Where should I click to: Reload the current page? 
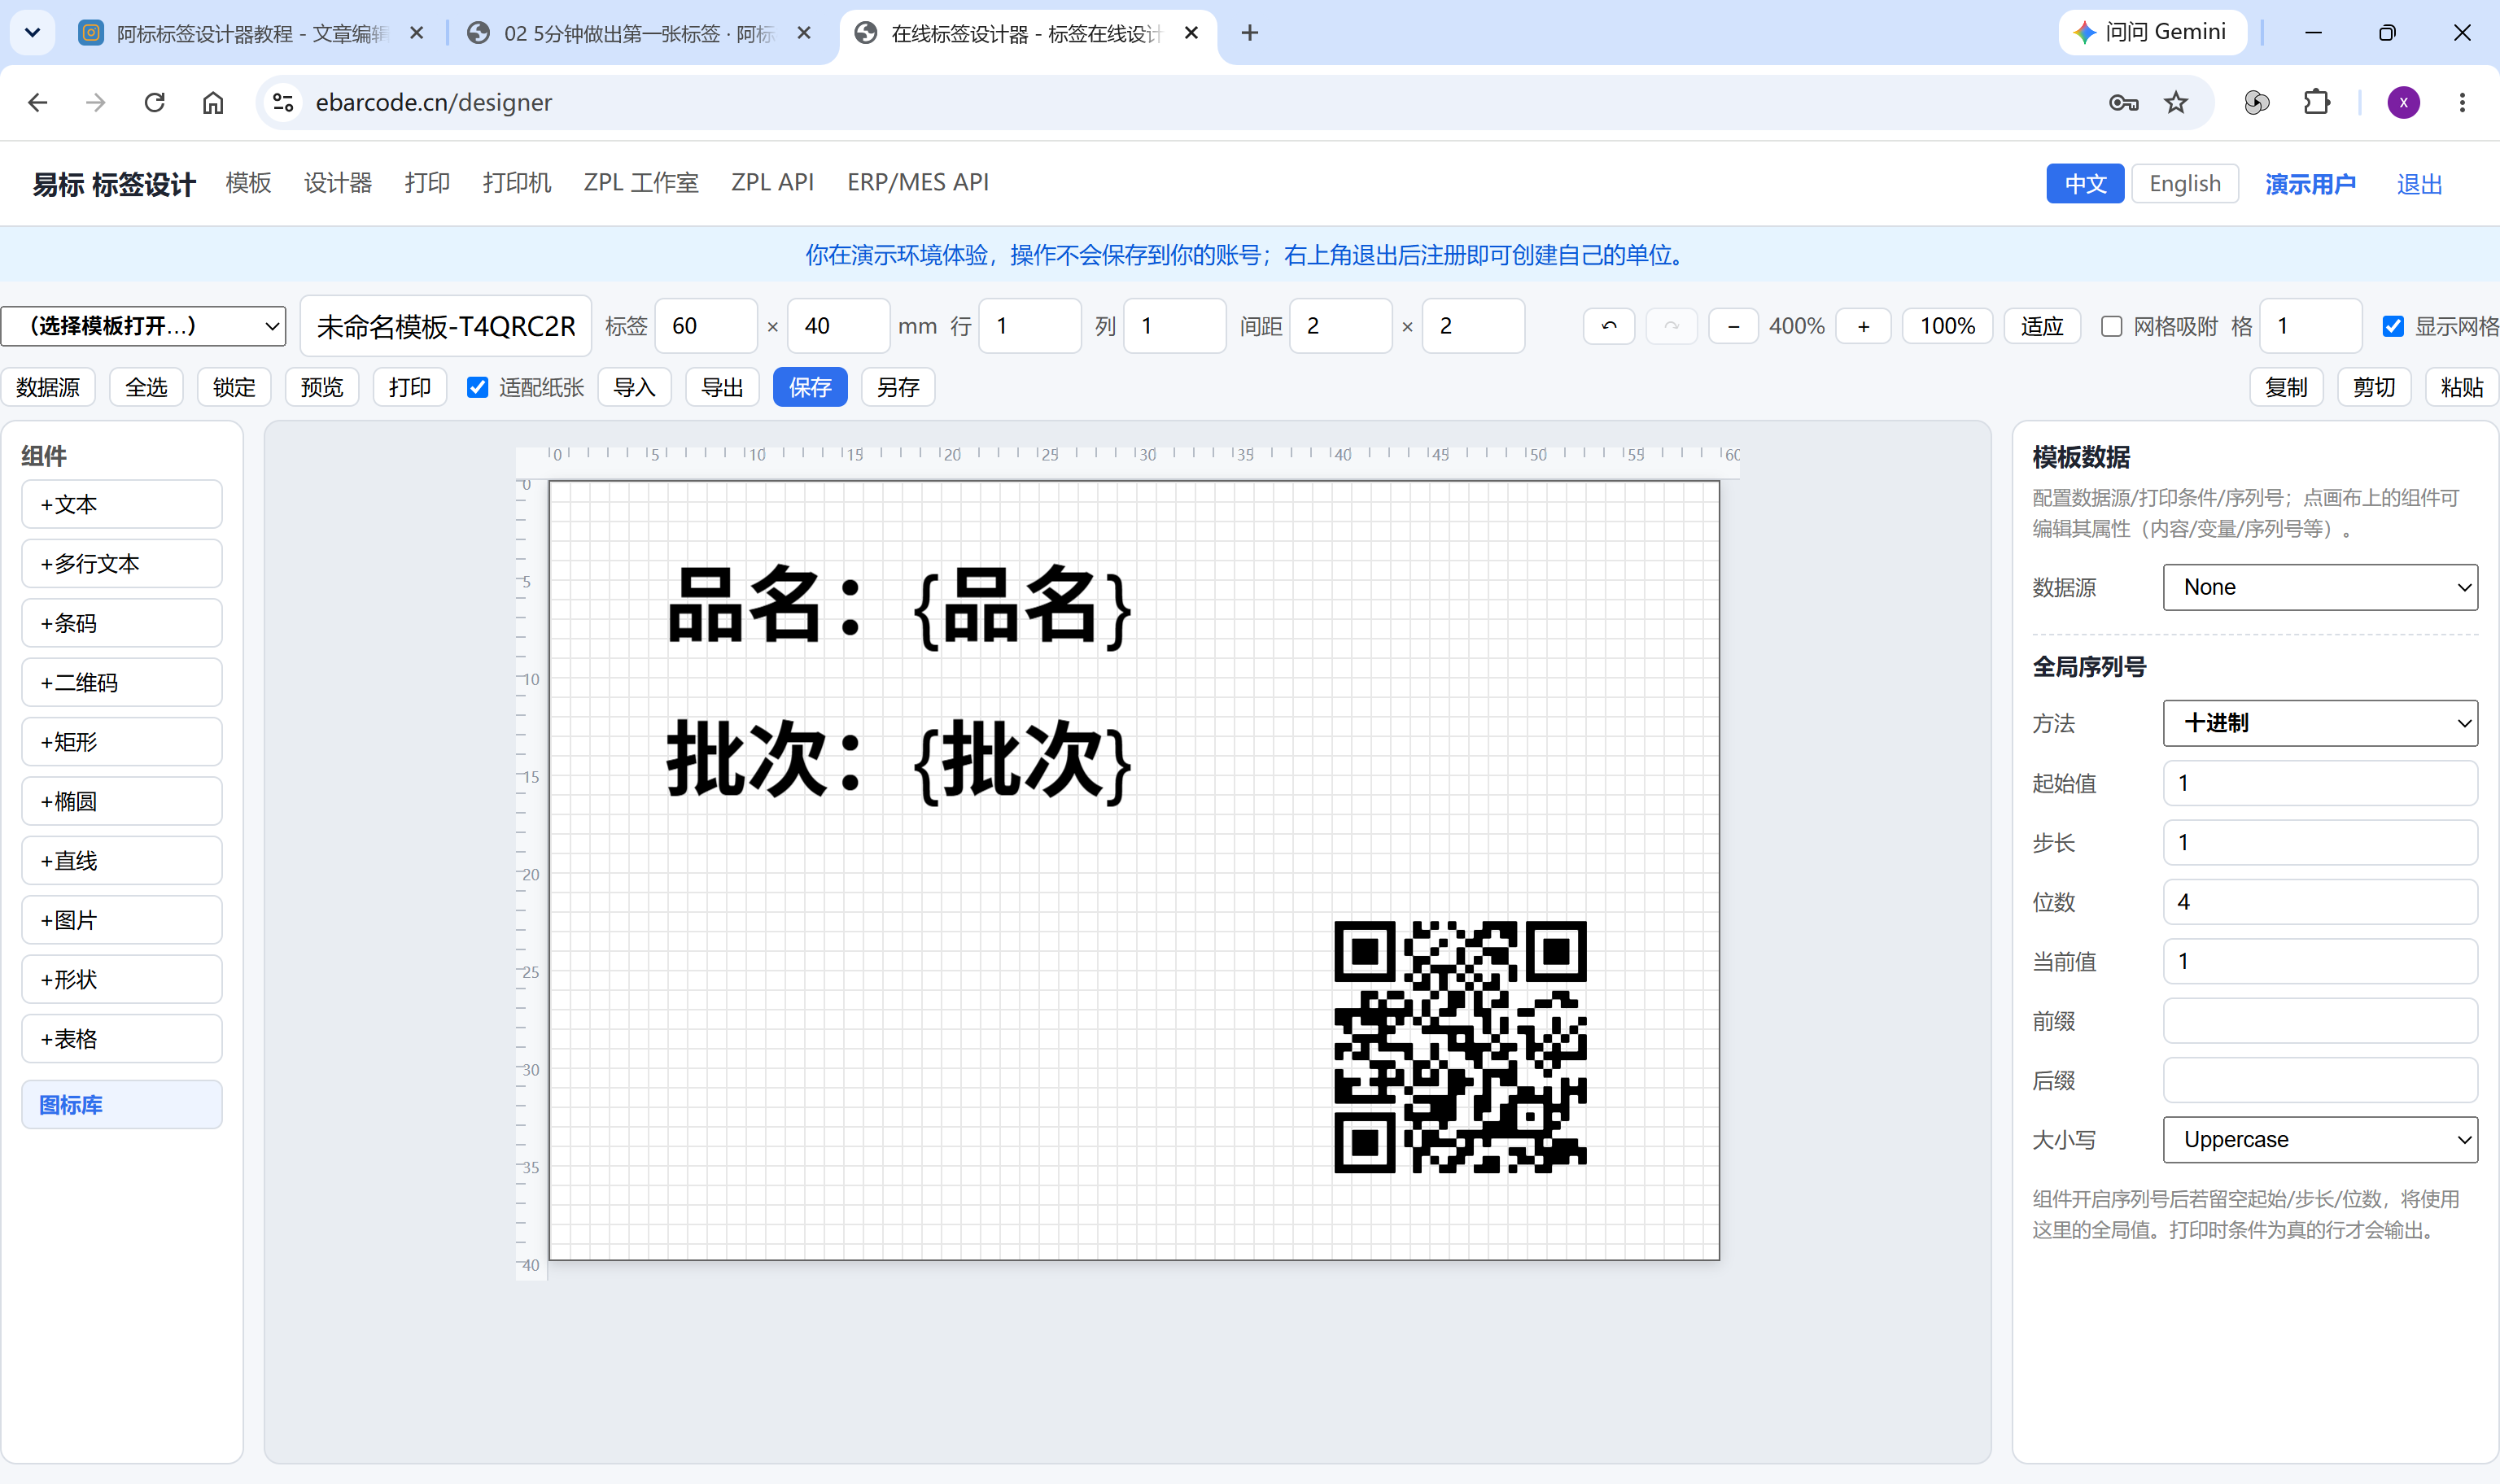point(154,102)
